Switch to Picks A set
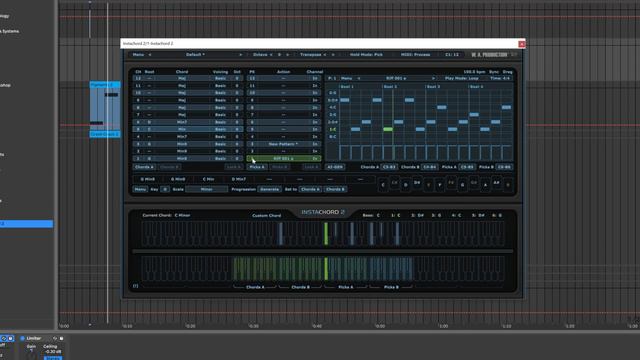The width and height of the screenshot is (640, 360). click(x=257, y=167)
